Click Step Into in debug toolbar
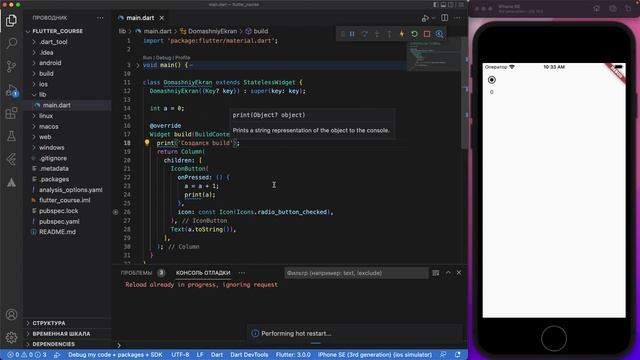This screenshot has width=640, height=360. (377, 34)
